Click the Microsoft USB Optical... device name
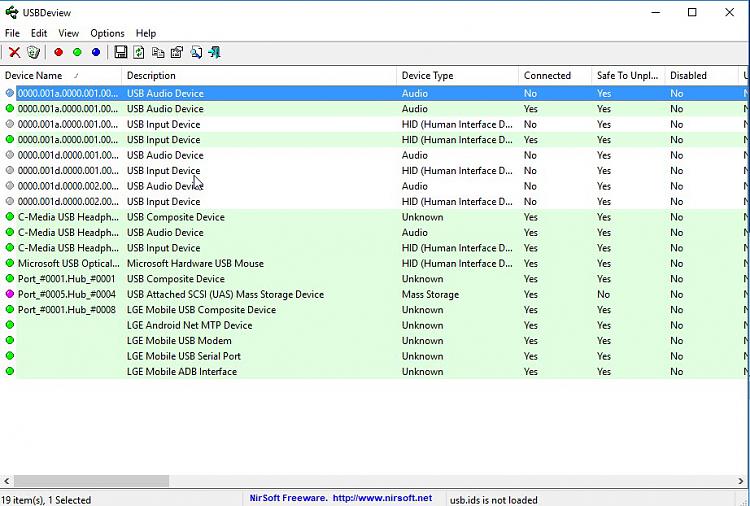The width and height of the screenshot is (750, 506). (68, 263)
